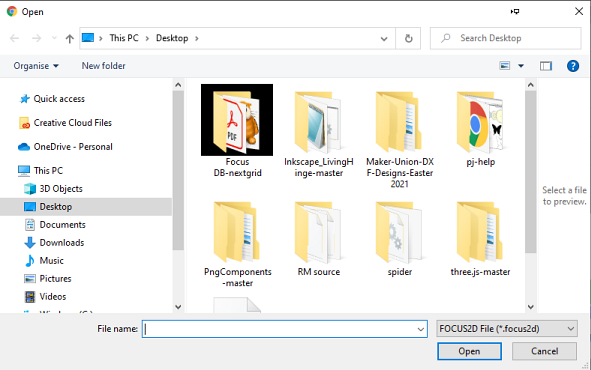The width and height of the screenshot is (591, 370).
Task: Open previous locations address dropdown
Action: click(x=384, y=38)
